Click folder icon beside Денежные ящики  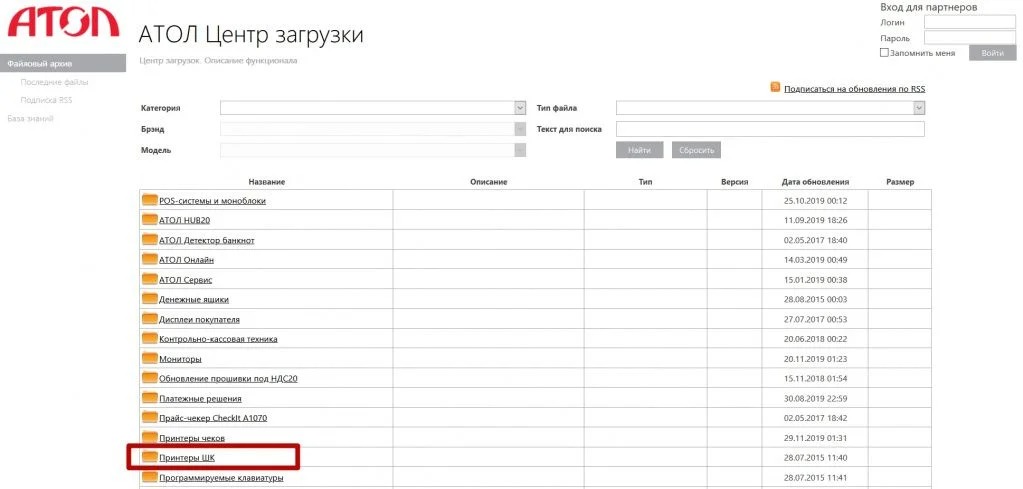[150, 299]
